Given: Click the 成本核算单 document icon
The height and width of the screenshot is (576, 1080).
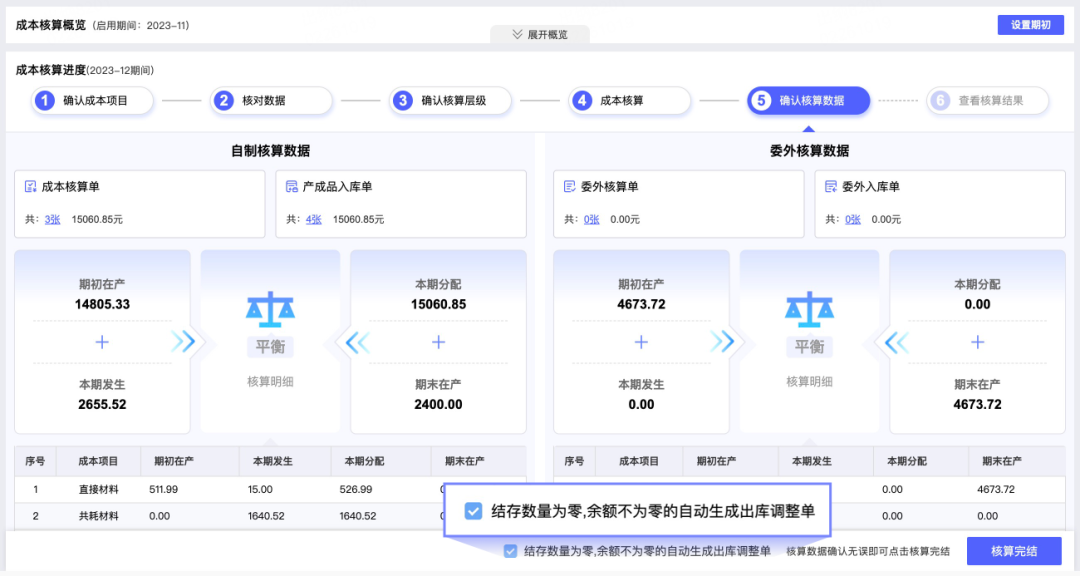Looking at the screenshot, I should (31, 187).
